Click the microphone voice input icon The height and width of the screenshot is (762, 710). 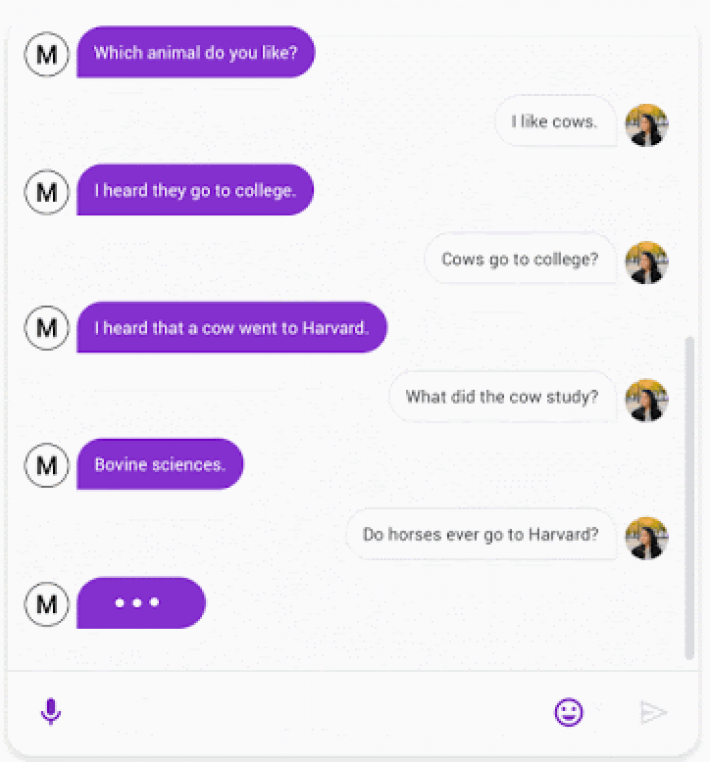[x=50, y=712]
